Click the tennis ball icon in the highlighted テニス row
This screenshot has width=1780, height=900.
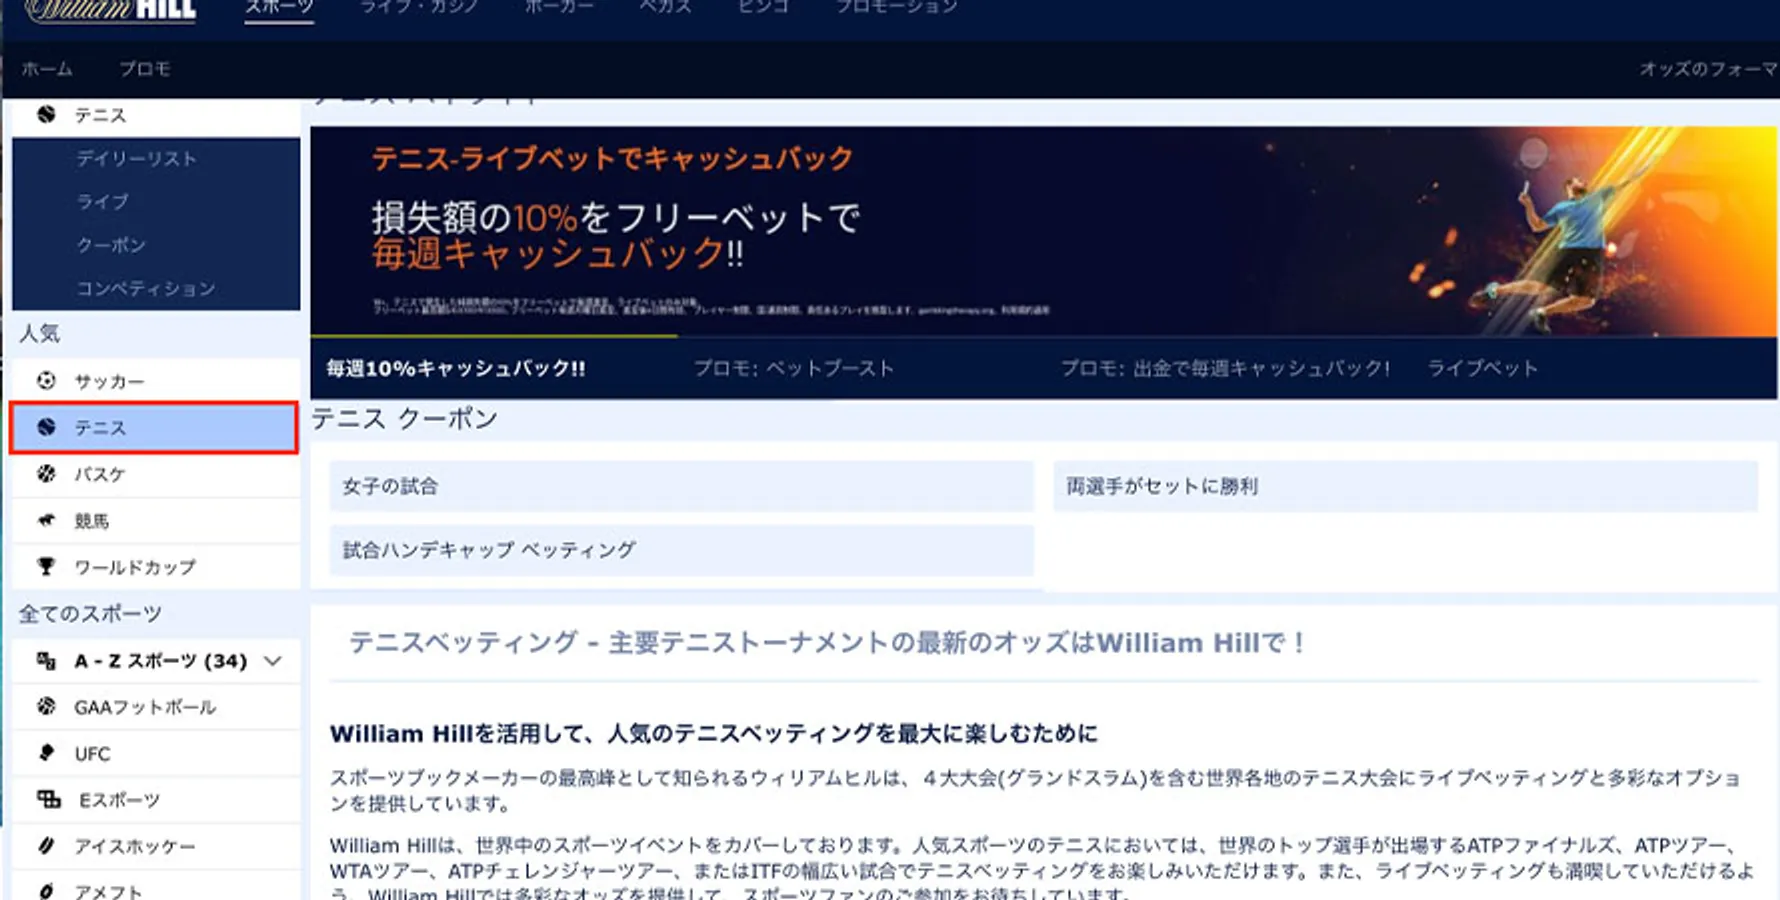[x=46, y=427]
